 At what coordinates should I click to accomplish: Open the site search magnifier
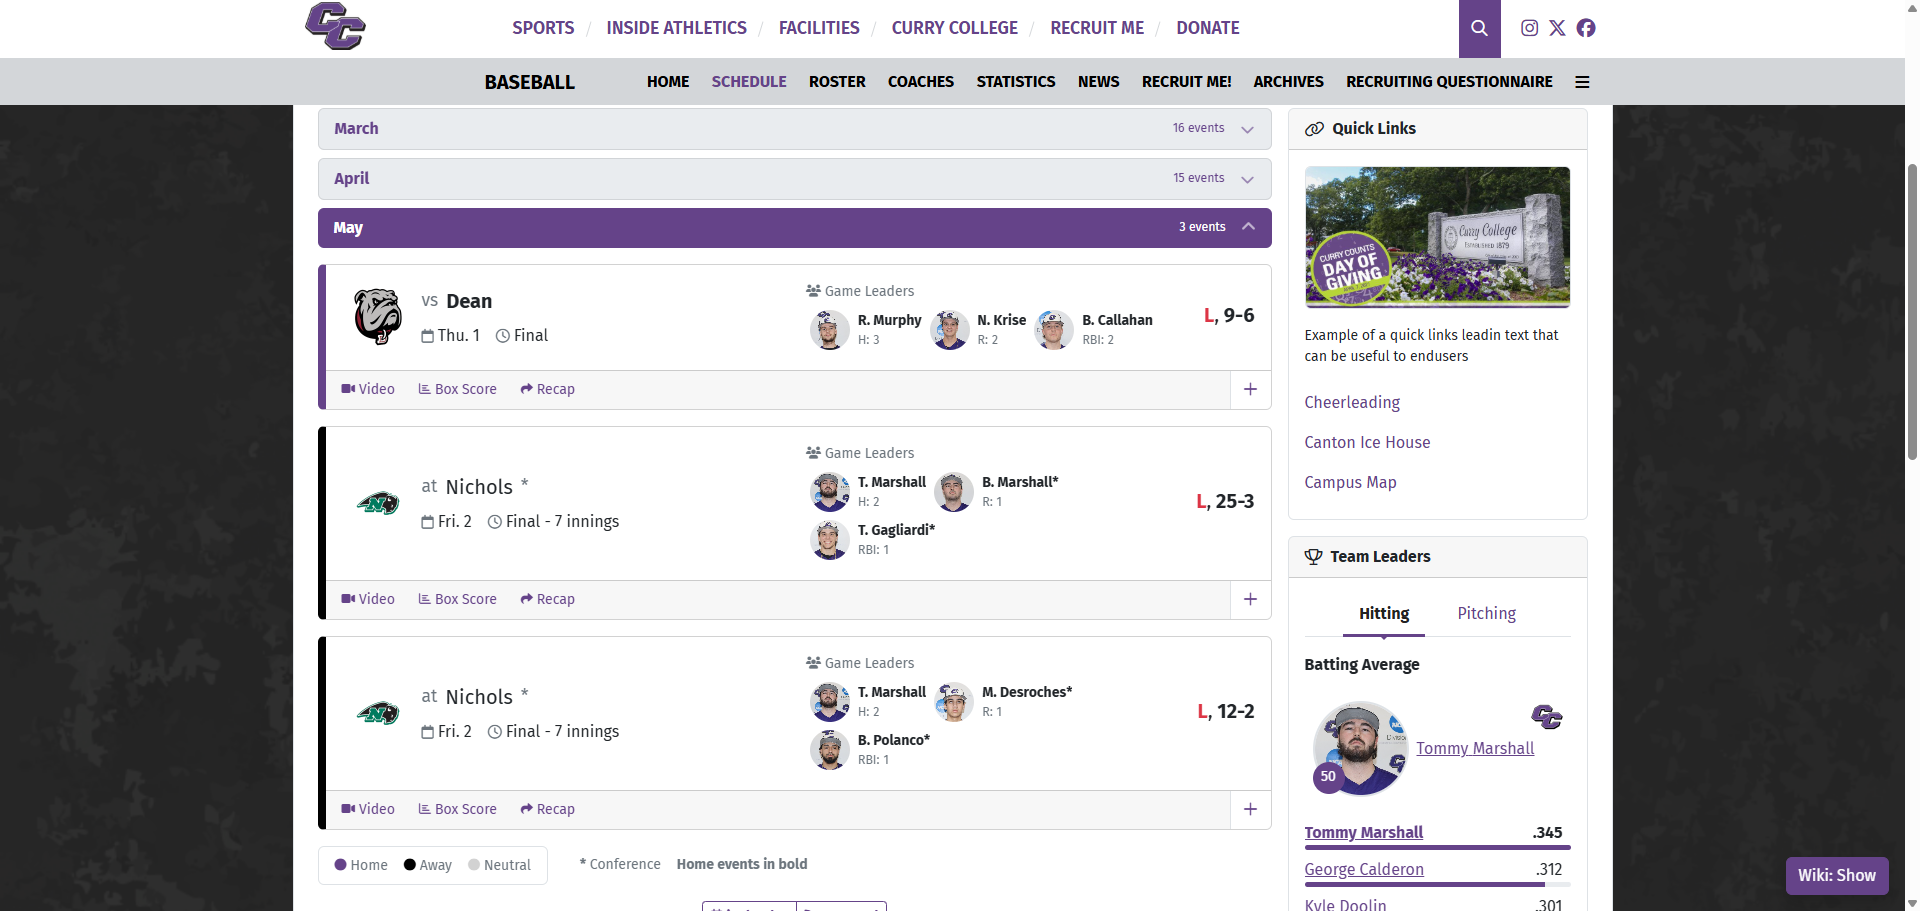point(1479,28)
